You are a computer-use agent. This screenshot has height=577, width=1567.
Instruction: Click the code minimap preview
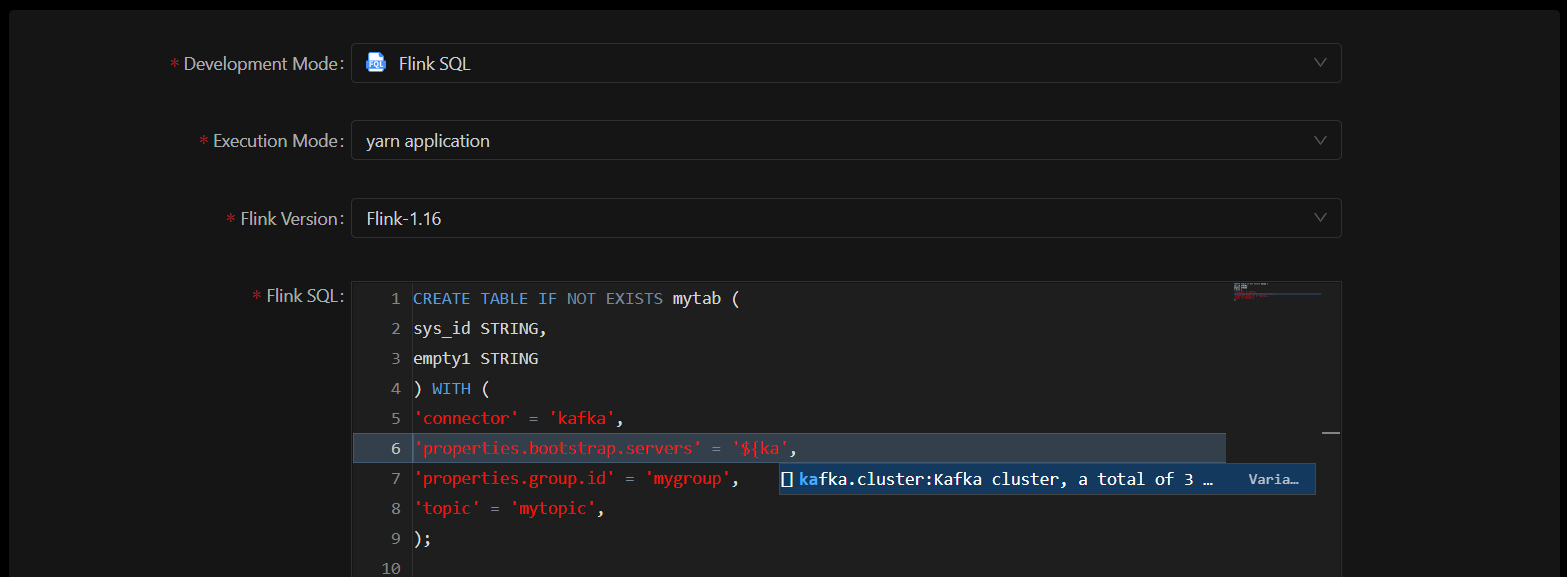1276,292
